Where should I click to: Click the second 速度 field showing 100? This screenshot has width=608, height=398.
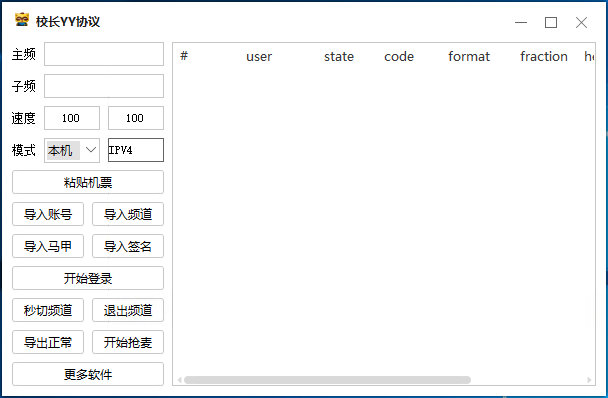[x=136, y=118]
